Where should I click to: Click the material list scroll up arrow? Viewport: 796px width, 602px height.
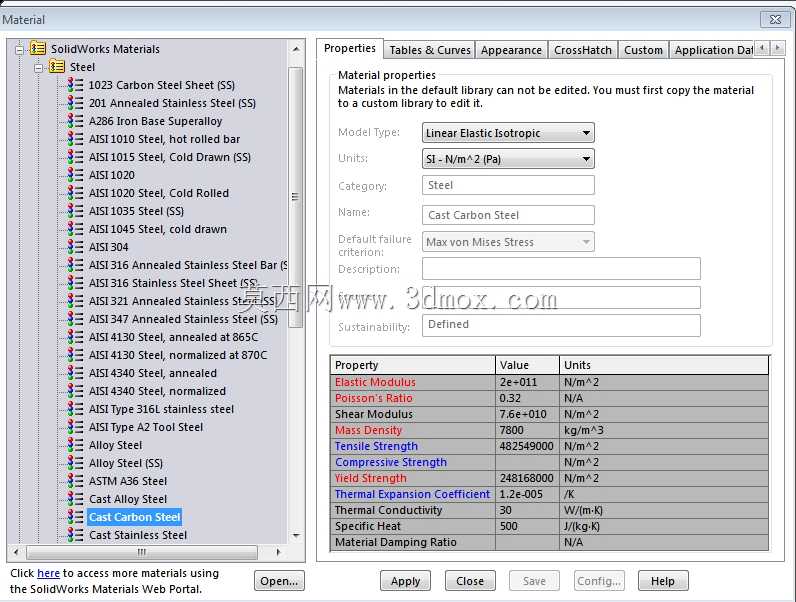[296, 49]
